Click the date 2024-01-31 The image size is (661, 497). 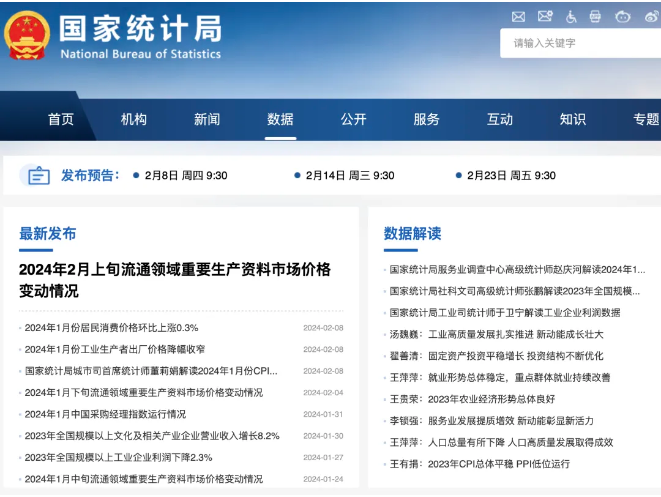[323, 414]
